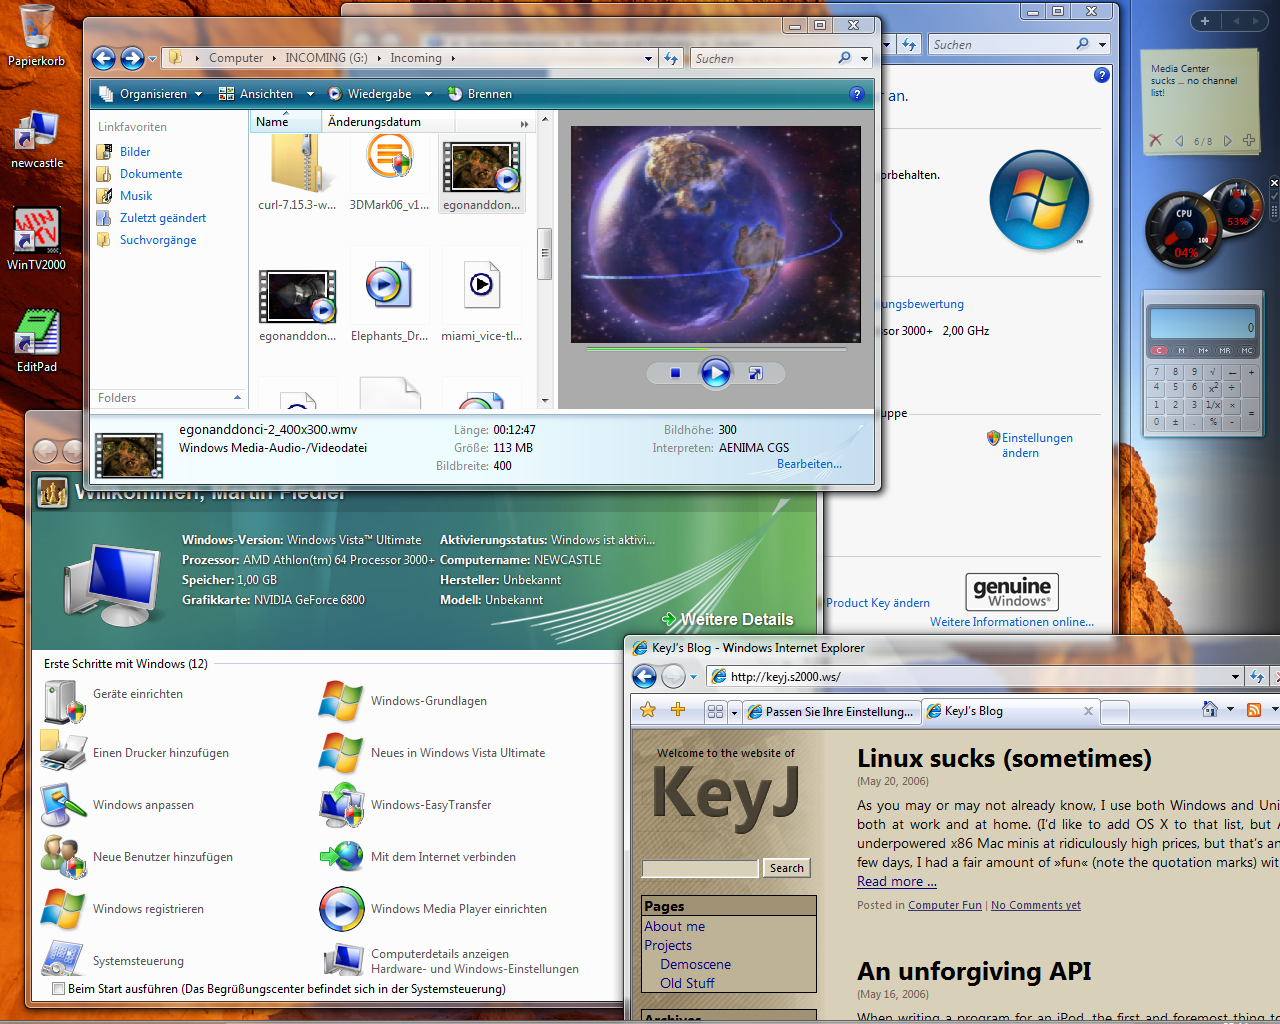This screenshot has height=1024, width=1280.
Task: Open the Explorer address bar history dropdown
Action: click(648, 58)
